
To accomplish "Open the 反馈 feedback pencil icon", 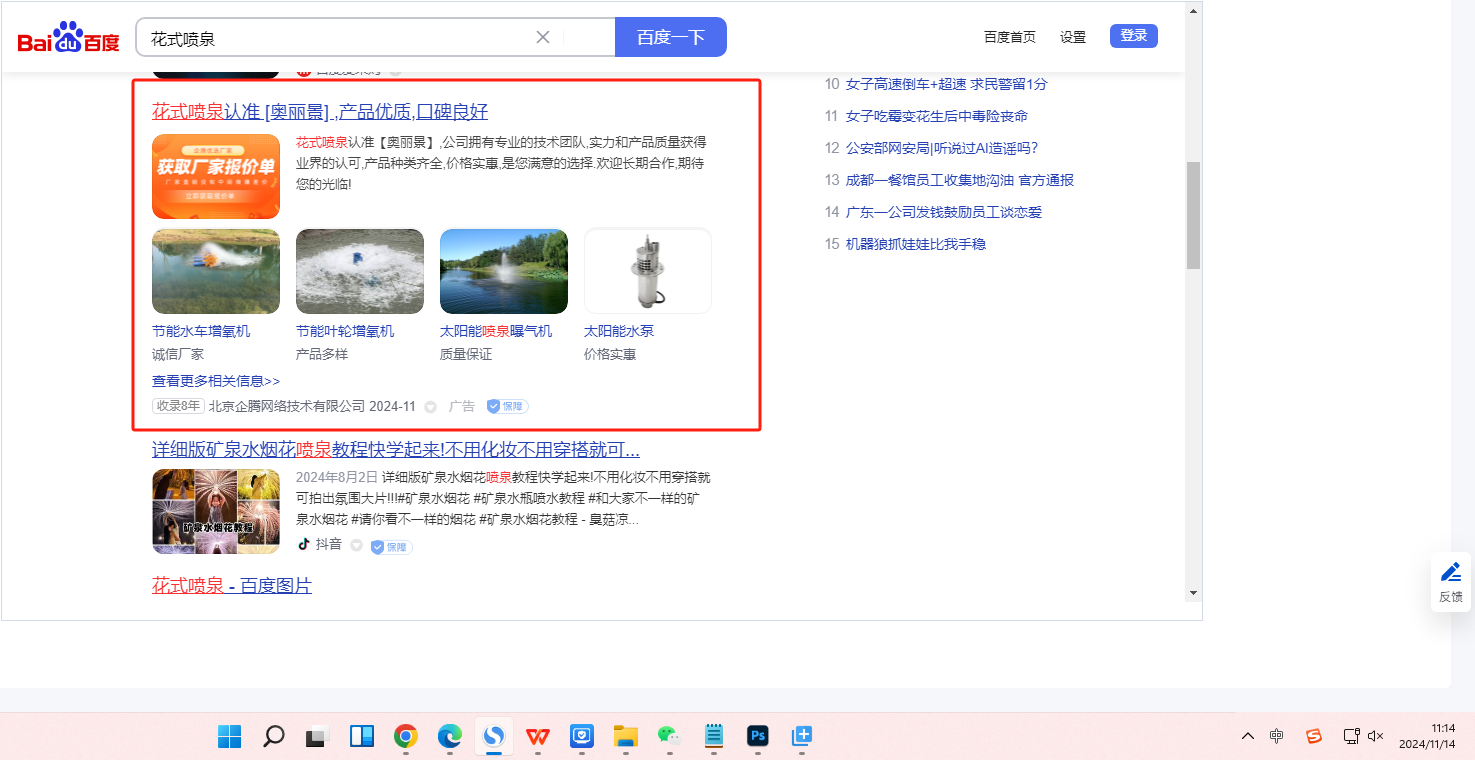I will [x=1450, y=573].
